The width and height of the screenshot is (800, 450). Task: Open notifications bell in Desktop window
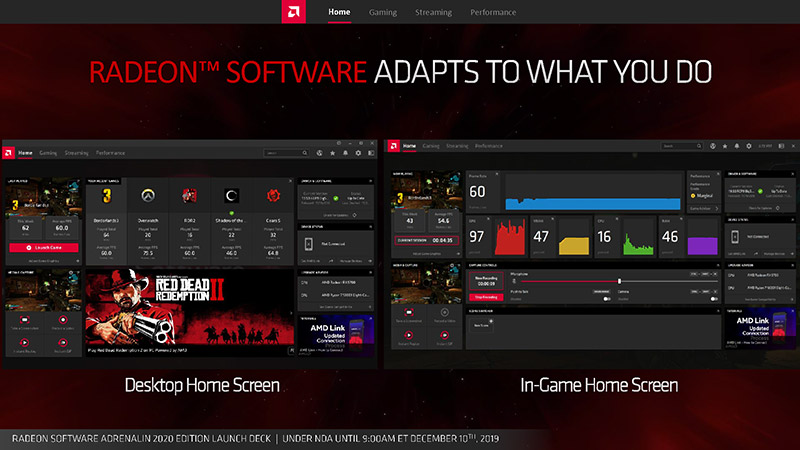click(345, 153)
